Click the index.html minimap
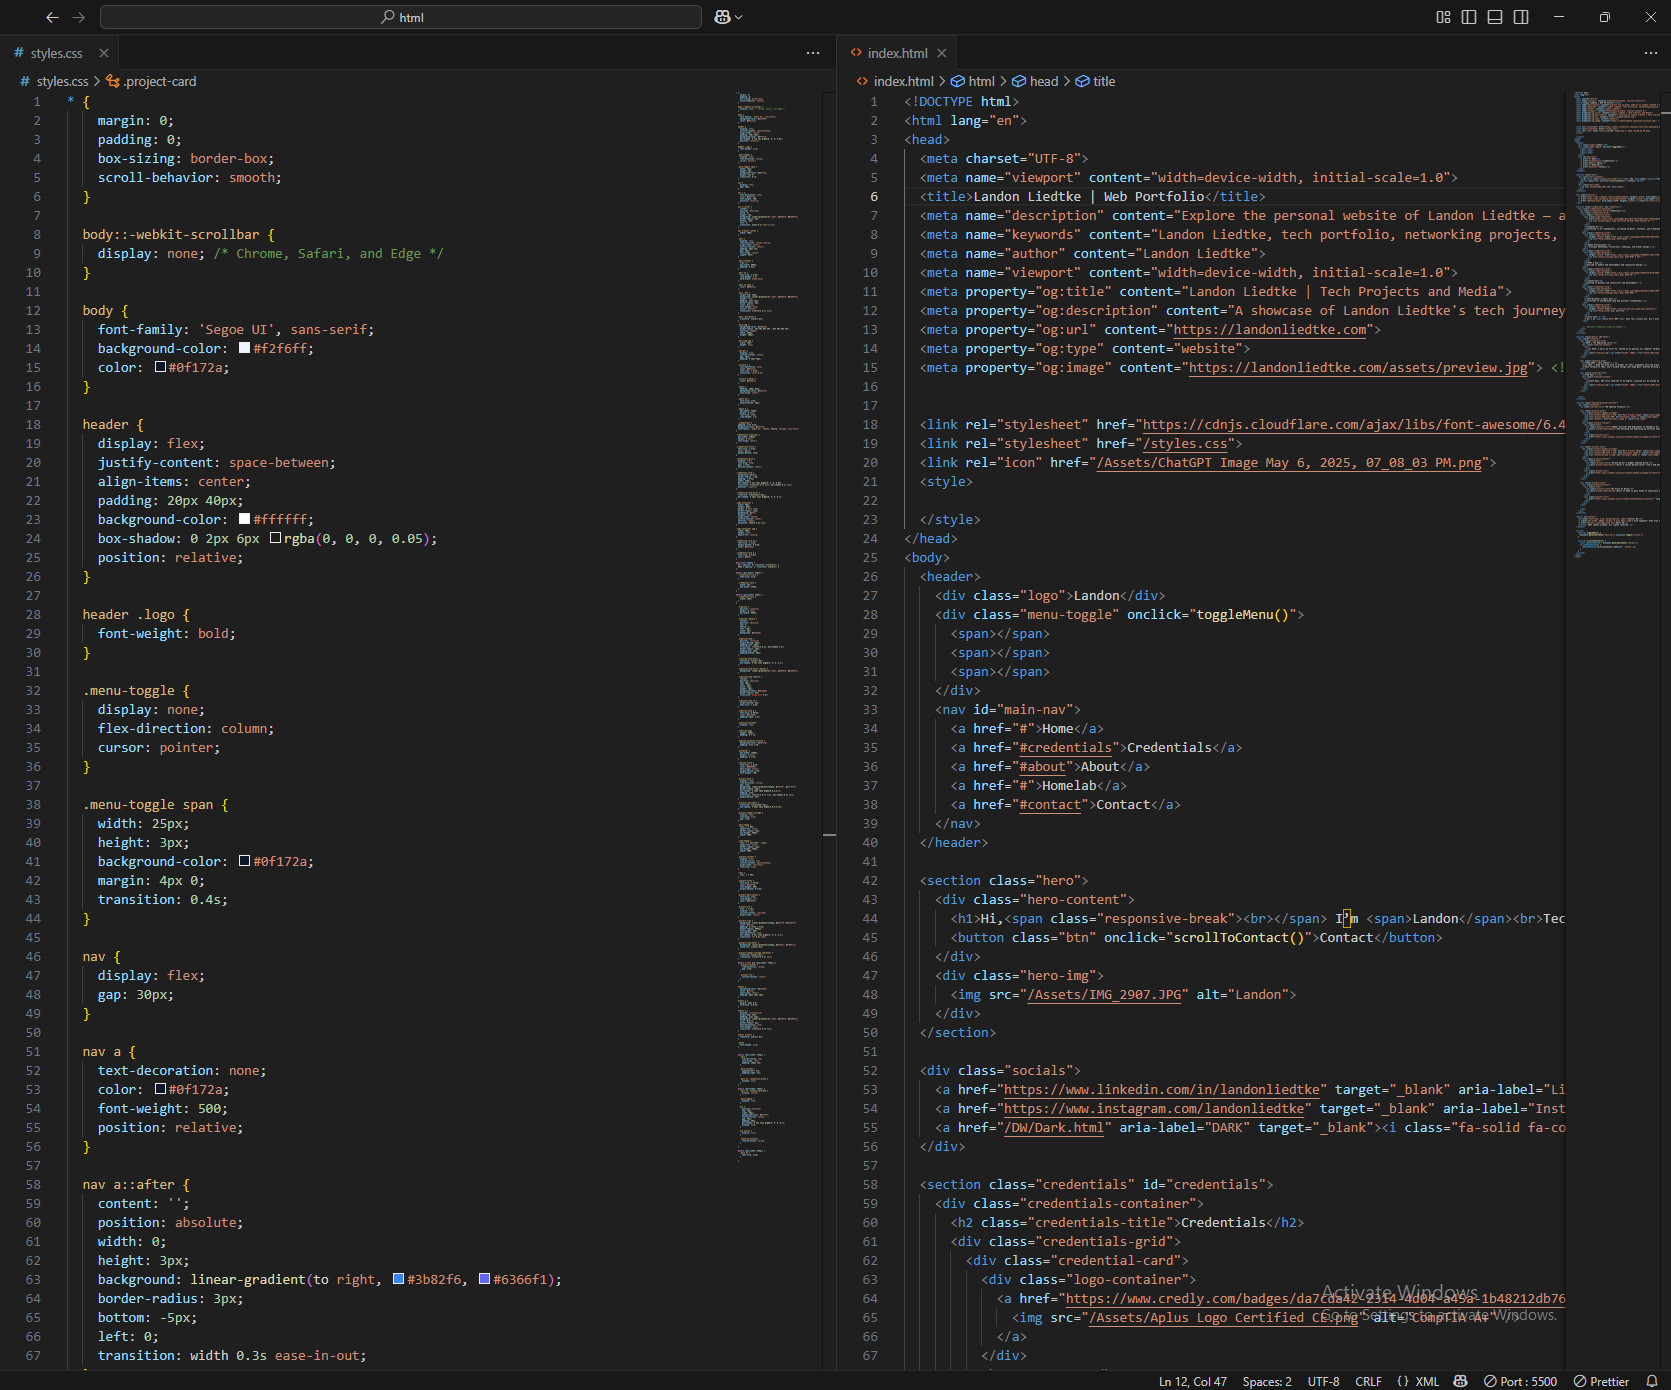1671x1390 pixels. [1616, 325]
